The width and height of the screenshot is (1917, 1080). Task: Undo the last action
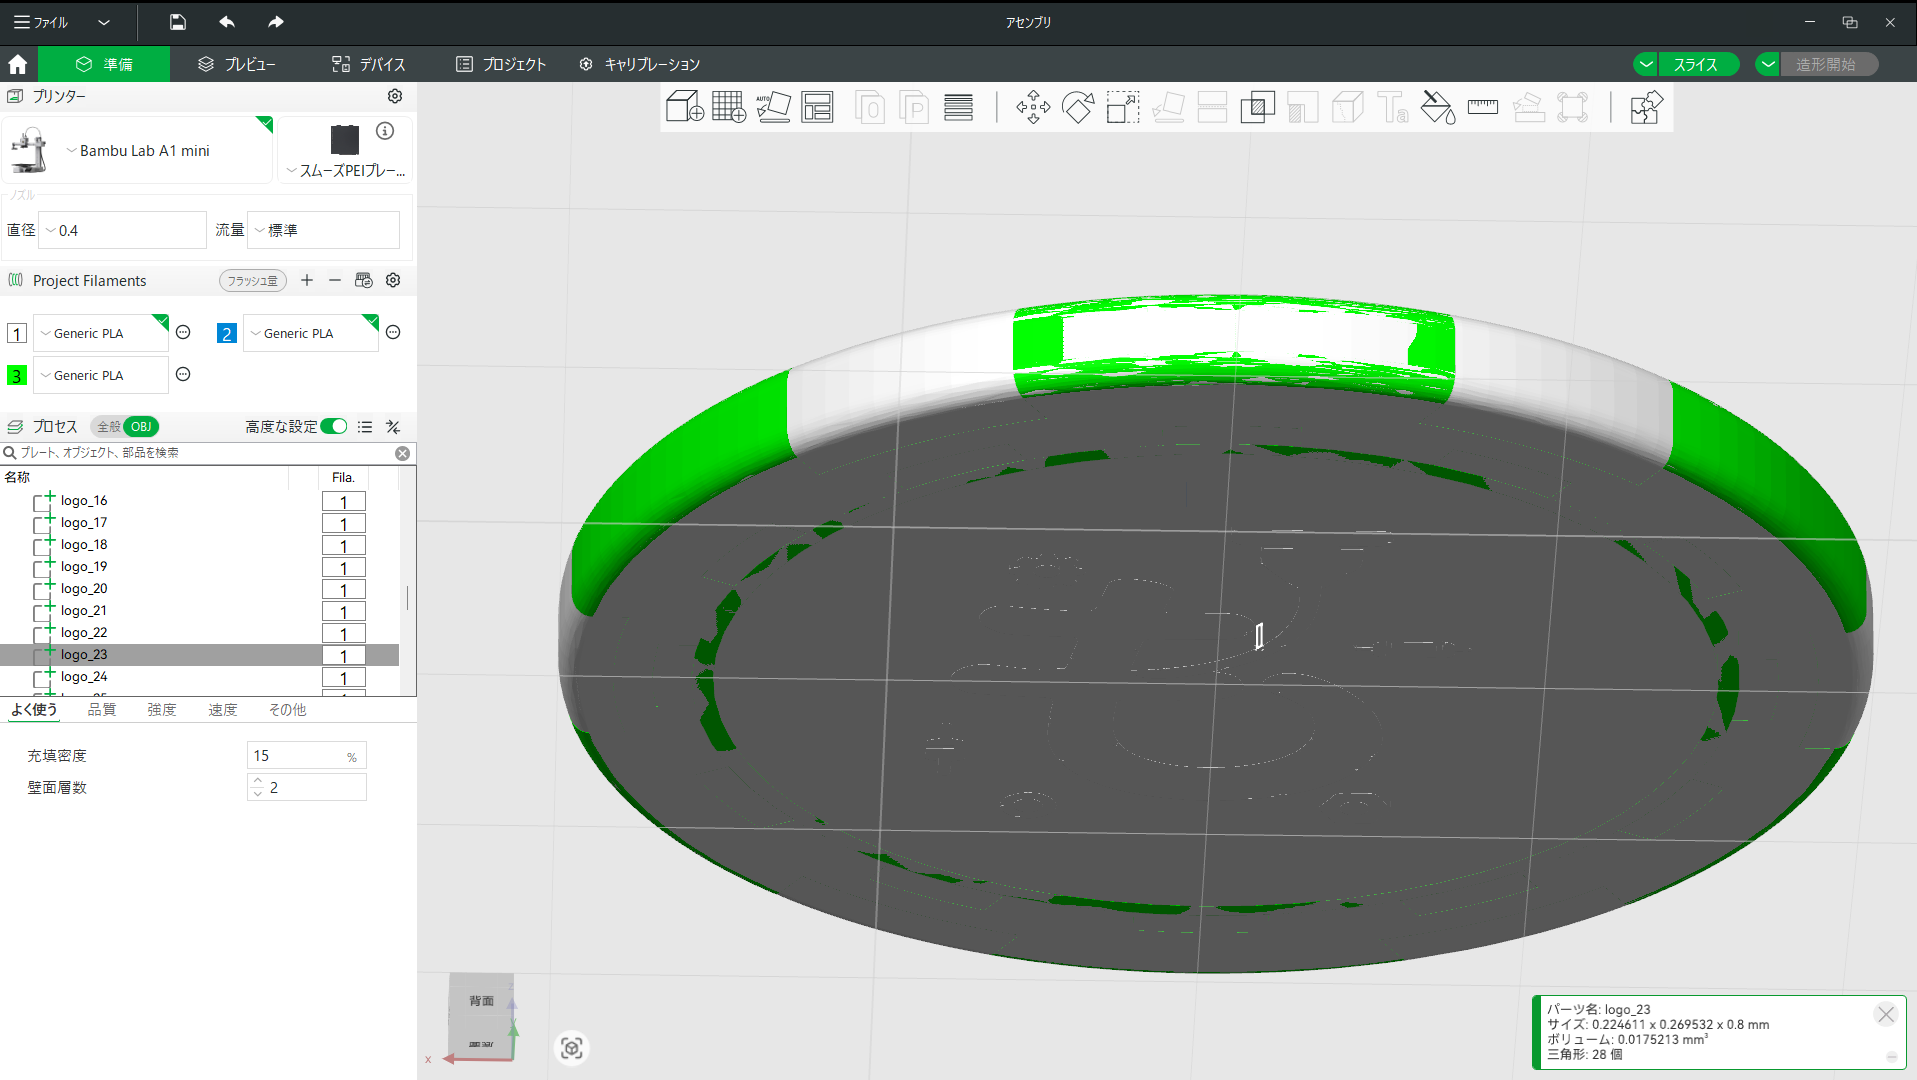[227, 22]
